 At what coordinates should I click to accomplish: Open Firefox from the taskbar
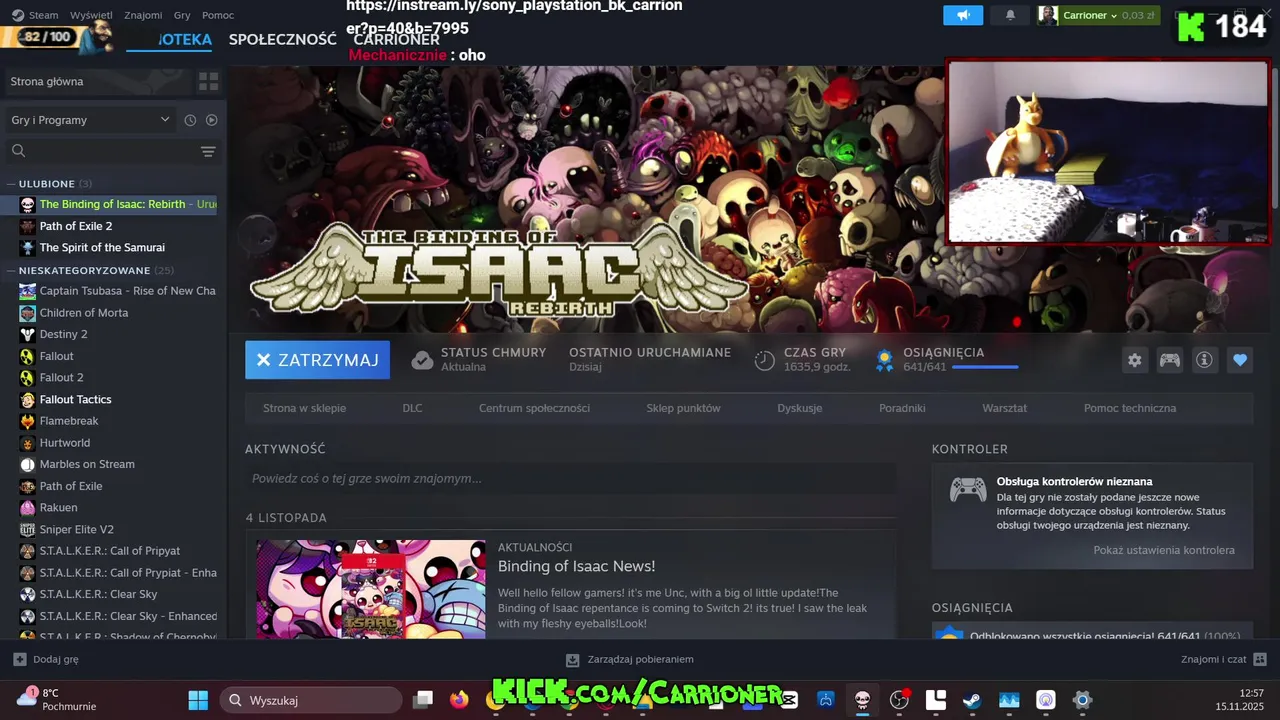coord(459,700)
